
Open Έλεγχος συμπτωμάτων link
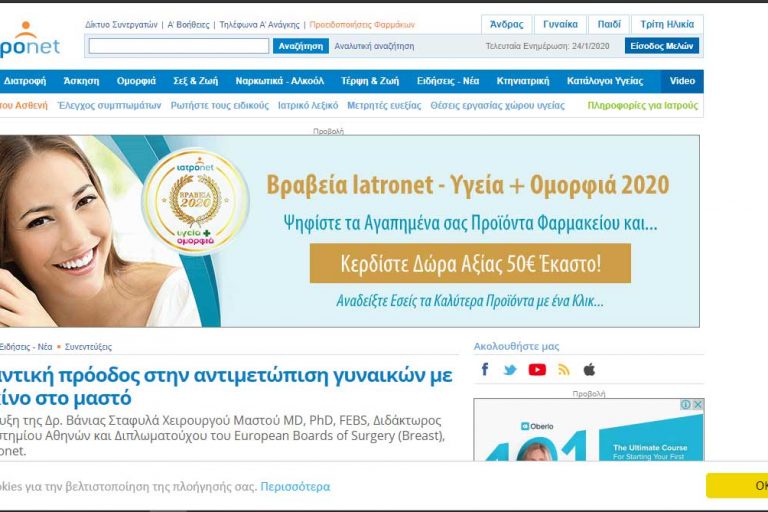109,105
